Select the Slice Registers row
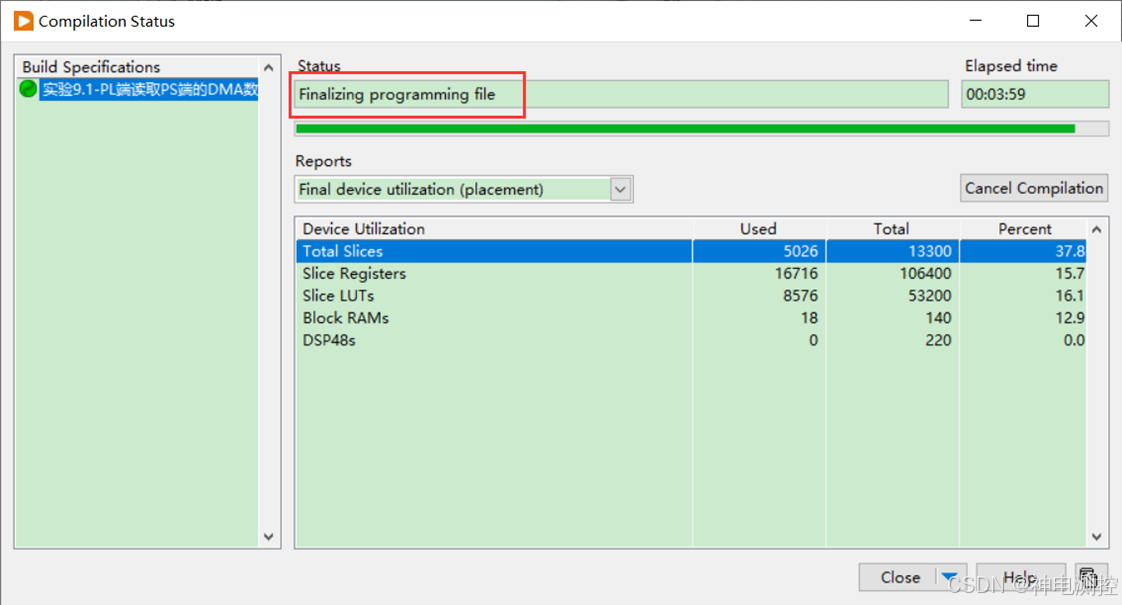Image resolution: width=1122 pixels, height=605 pixels. (691, 274)
